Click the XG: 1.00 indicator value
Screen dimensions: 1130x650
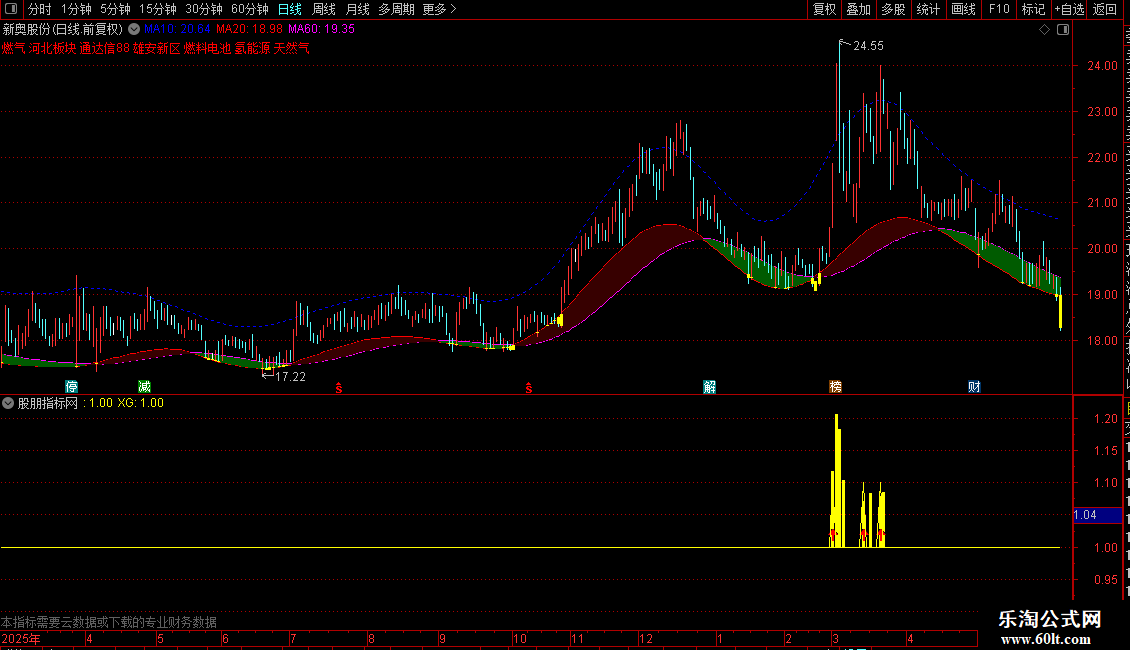(x=141, y=403)
